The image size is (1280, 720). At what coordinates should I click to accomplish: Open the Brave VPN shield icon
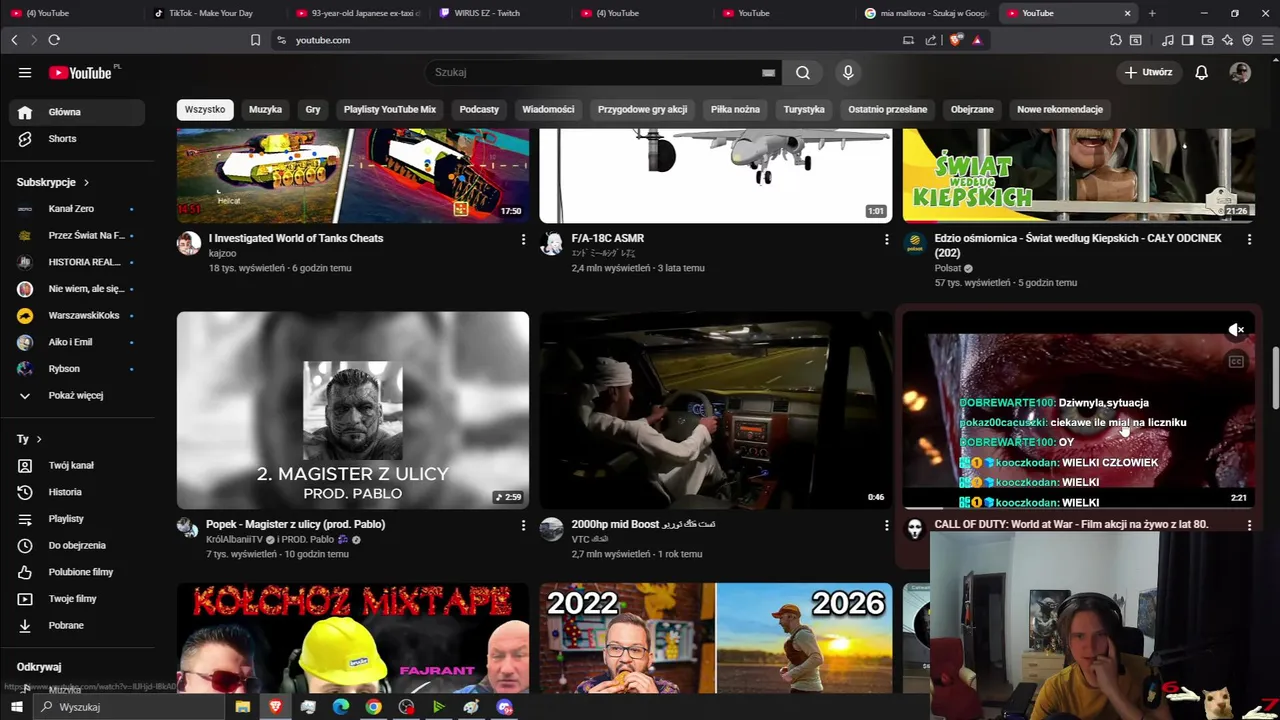click(x=1247, y=40)
